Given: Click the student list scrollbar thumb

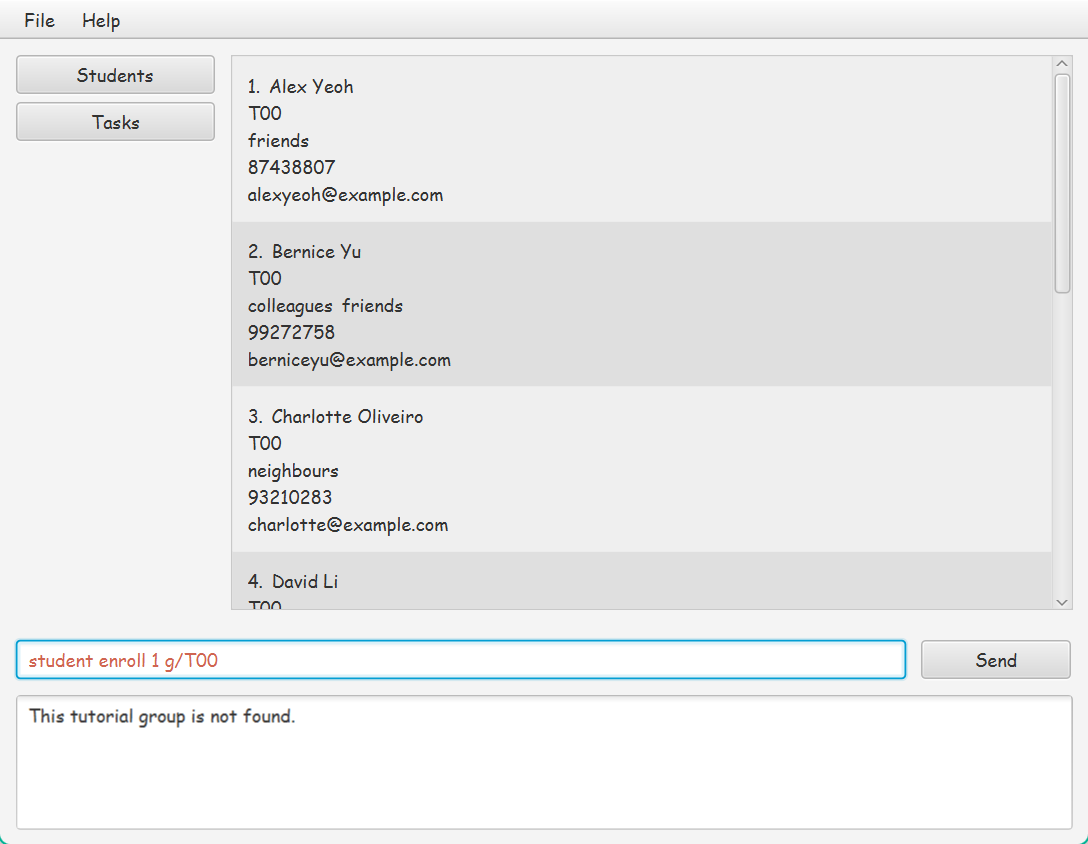Looking at the screenshot, I should click(1062, 183).
